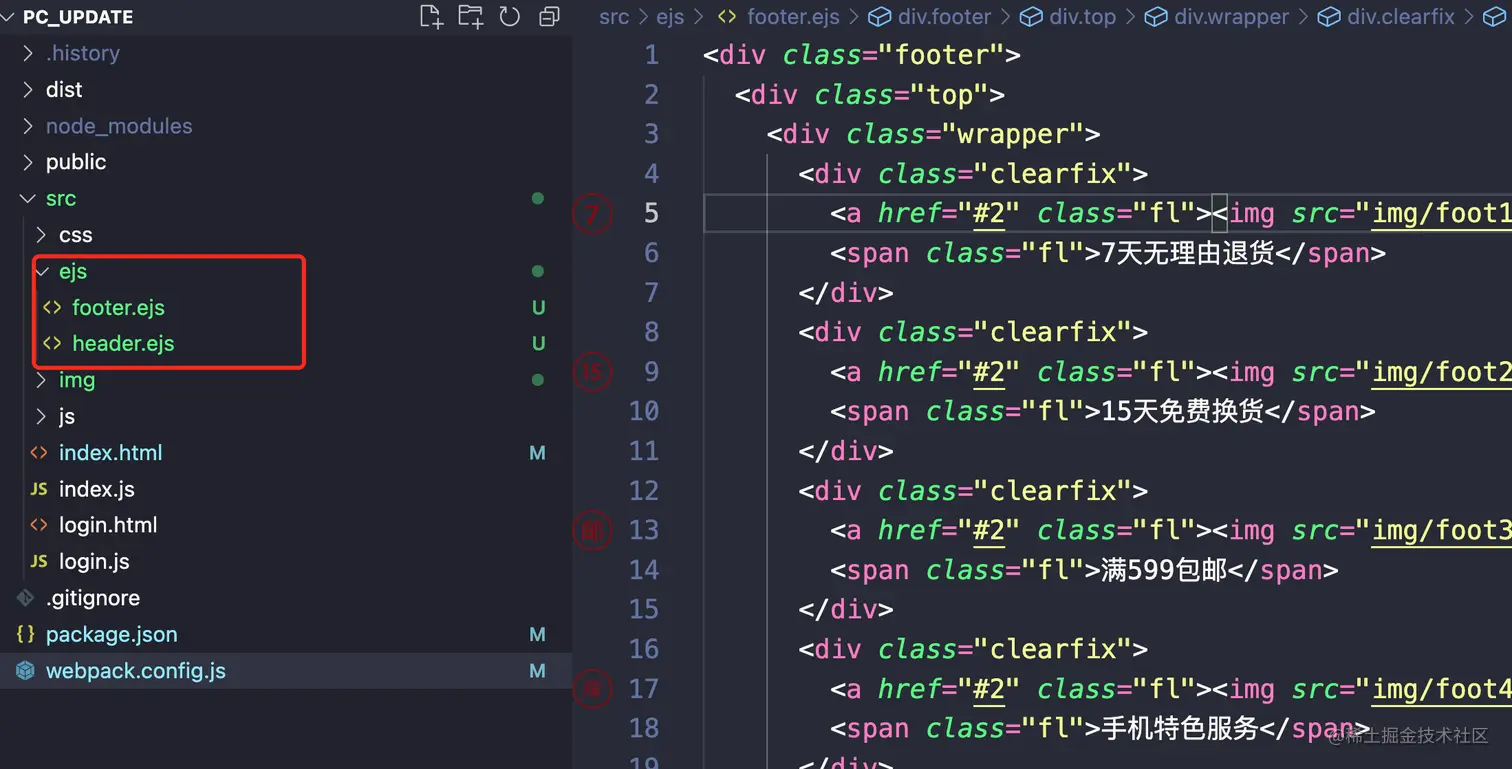Follow the img/foot4 link on line 17

coord(1441,689)
